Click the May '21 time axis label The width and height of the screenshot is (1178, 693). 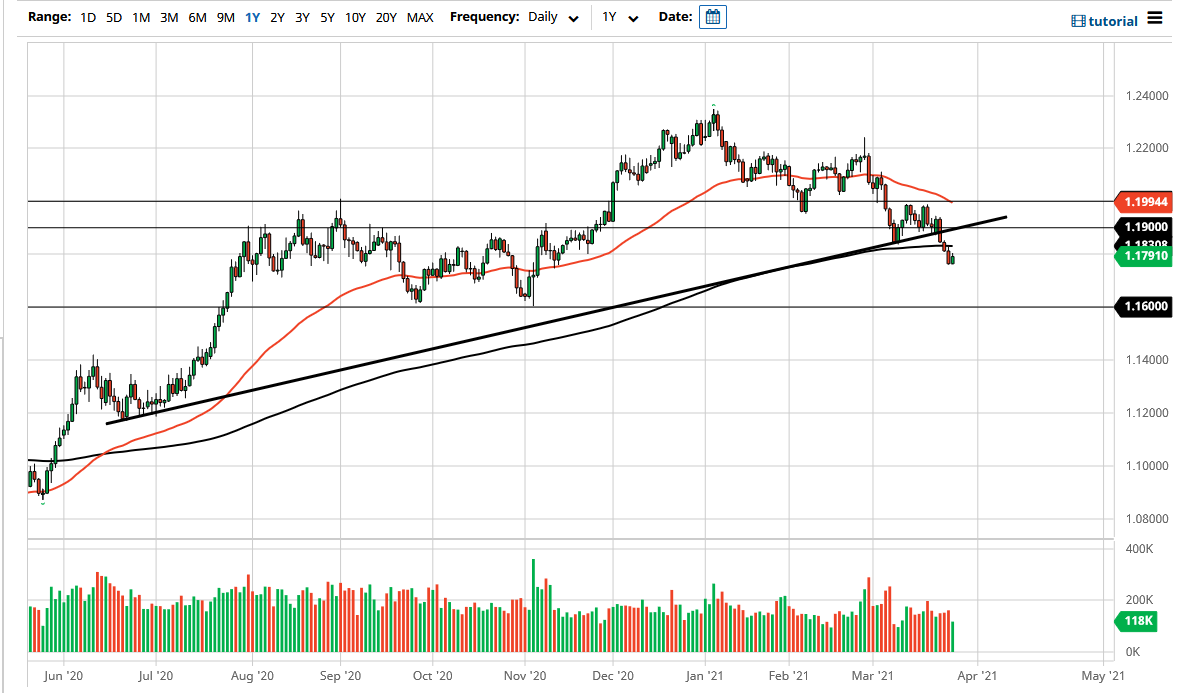click(1104, 676)
